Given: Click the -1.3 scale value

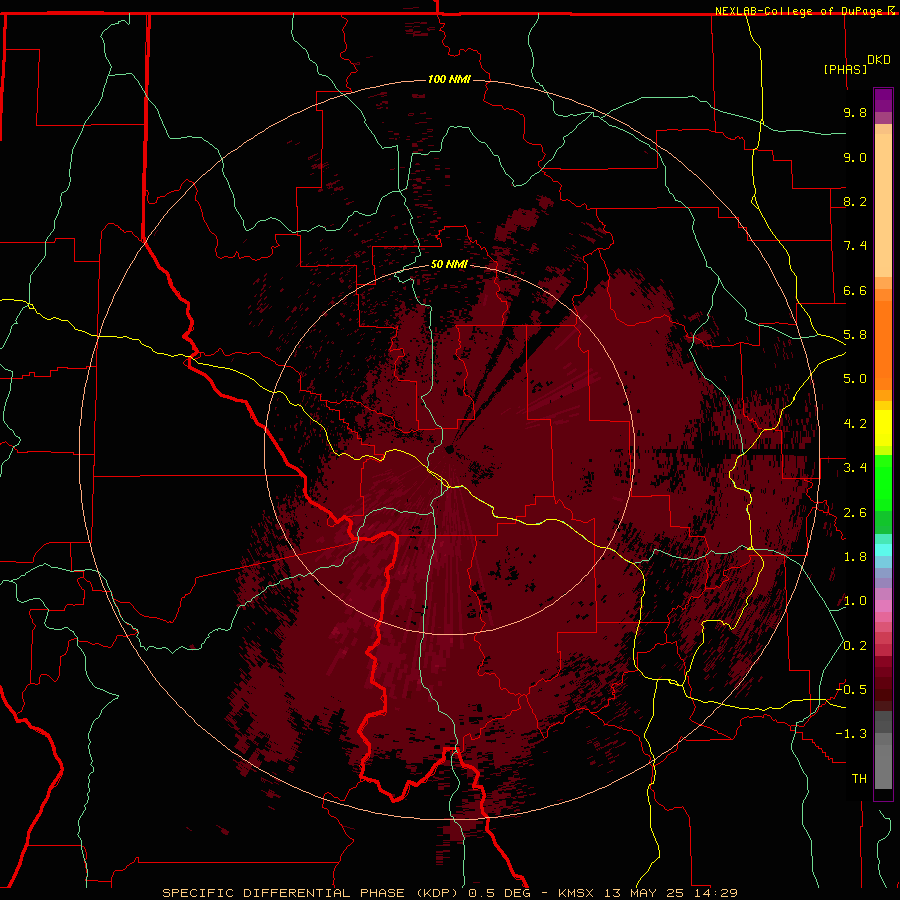Looking at the screenshot, I should (x=851, y=734).
